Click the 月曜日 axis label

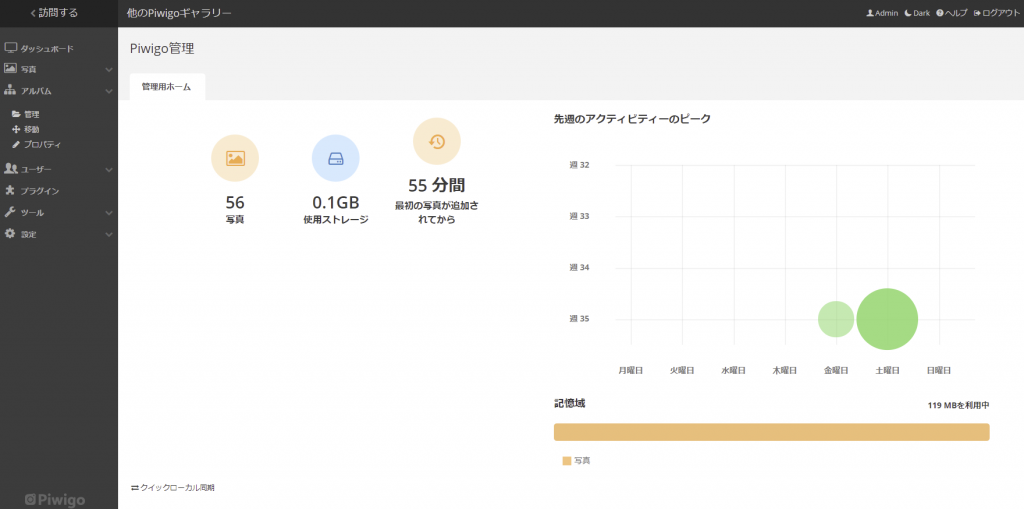pos(630,370)
